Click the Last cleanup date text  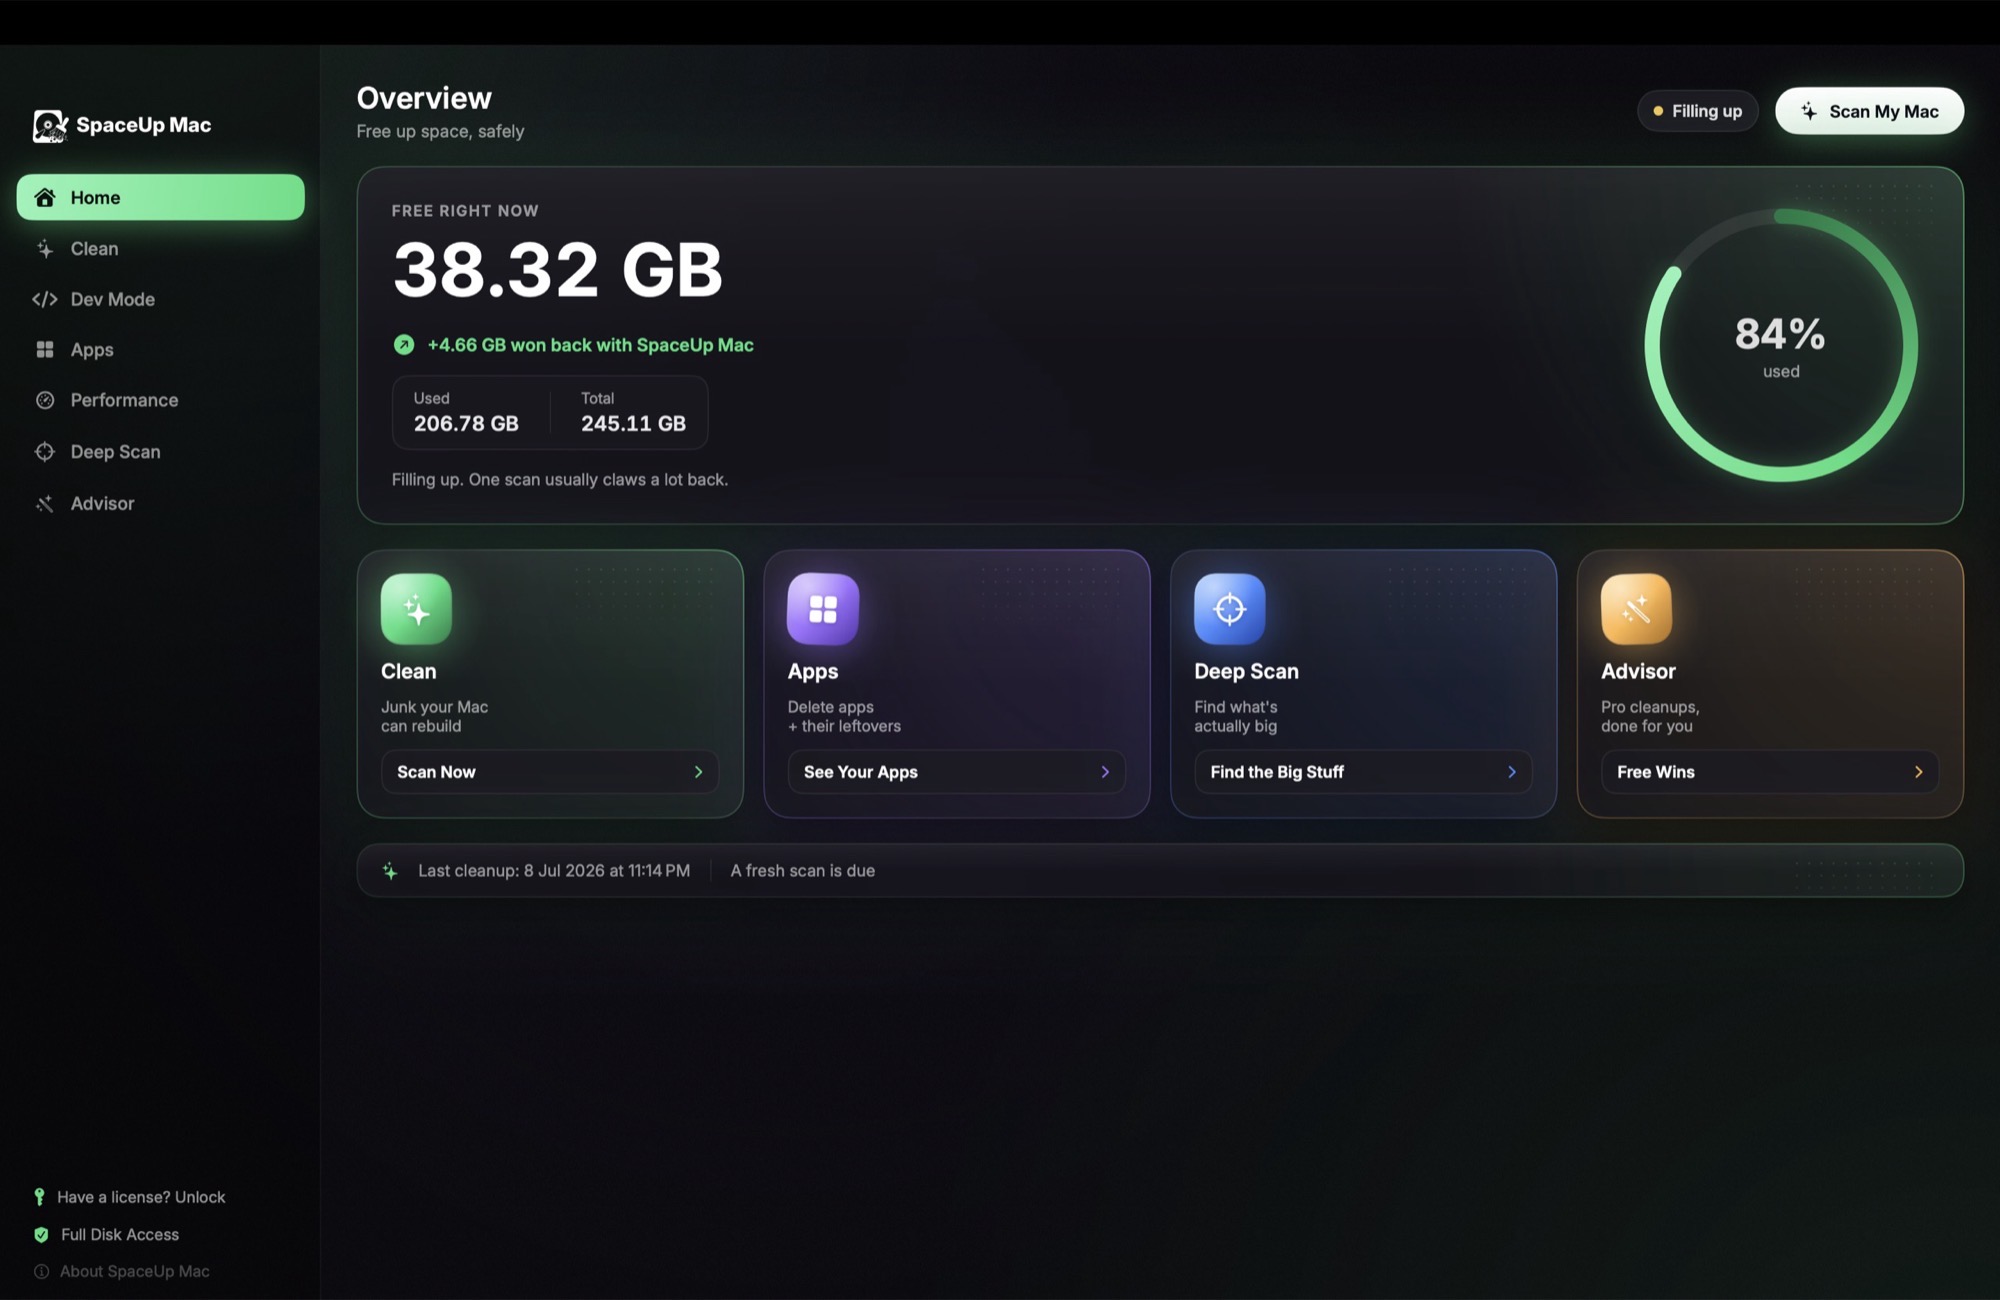pyautogui.click(x=554, y=871)
